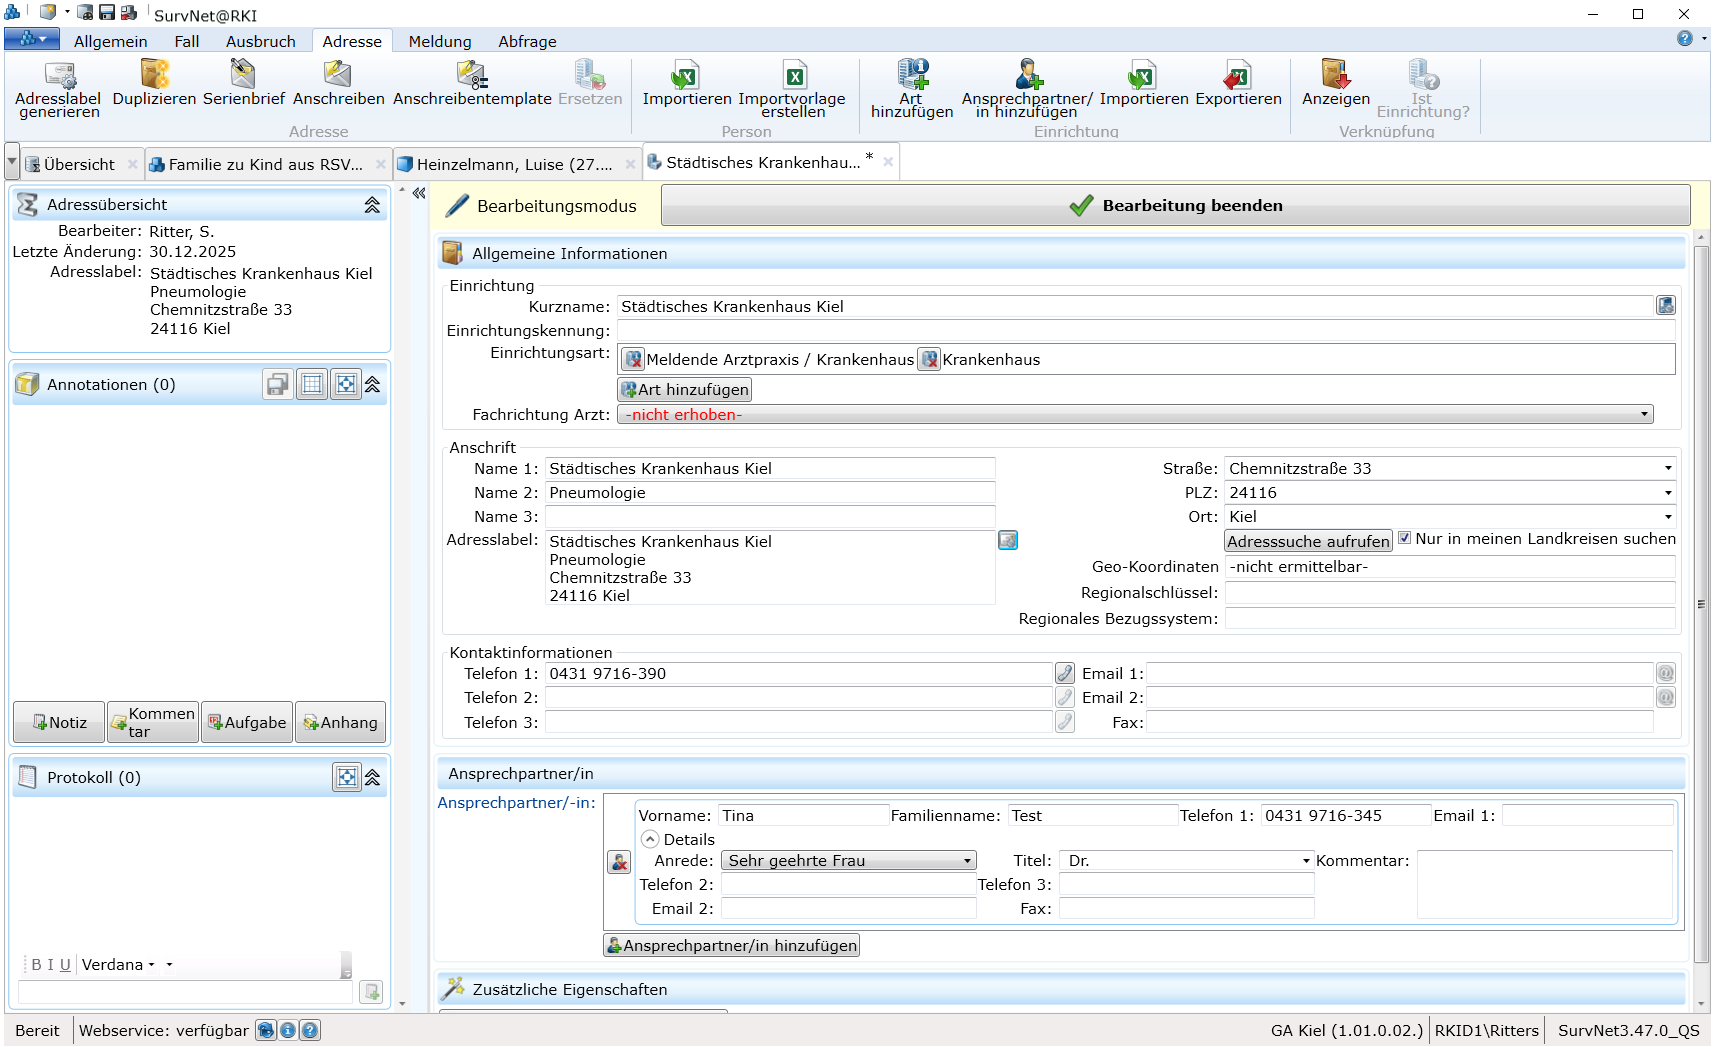Open the Anrede dropdown
The width and height of the screenshot is (1715, 1047).
(x=967, y=861)
